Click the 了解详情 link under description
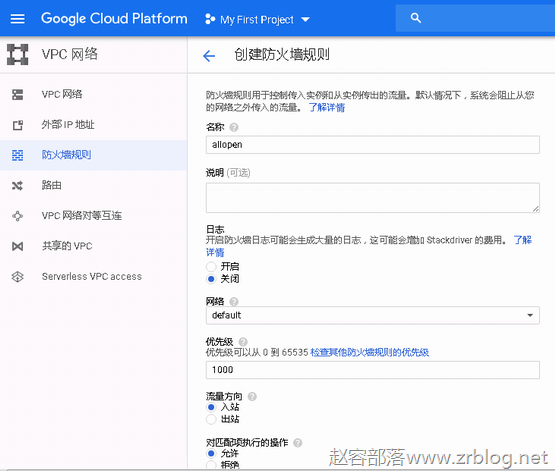The image size is (555, 471). pos(327,107)
